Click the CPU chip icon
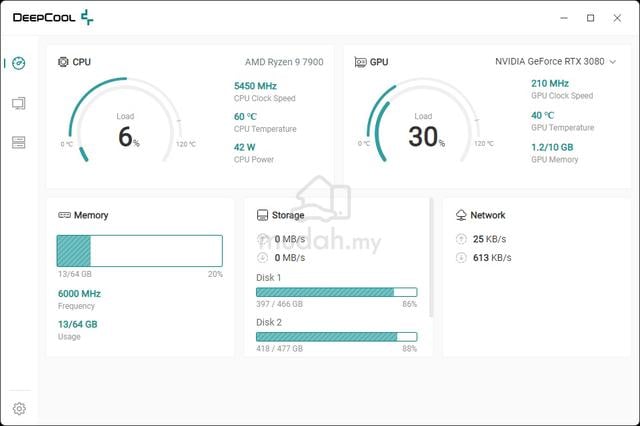The height and width of the screenshot is (426, 640). click(63, 62)
